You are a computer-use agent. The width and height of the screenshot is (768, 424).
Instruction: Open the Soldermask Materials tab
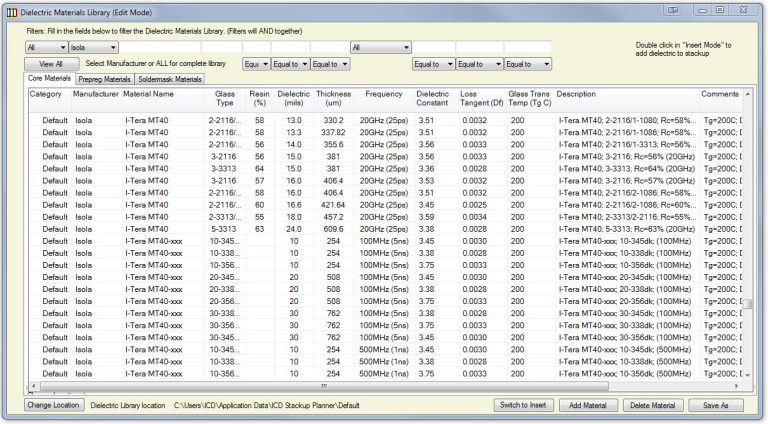[169, 79]
